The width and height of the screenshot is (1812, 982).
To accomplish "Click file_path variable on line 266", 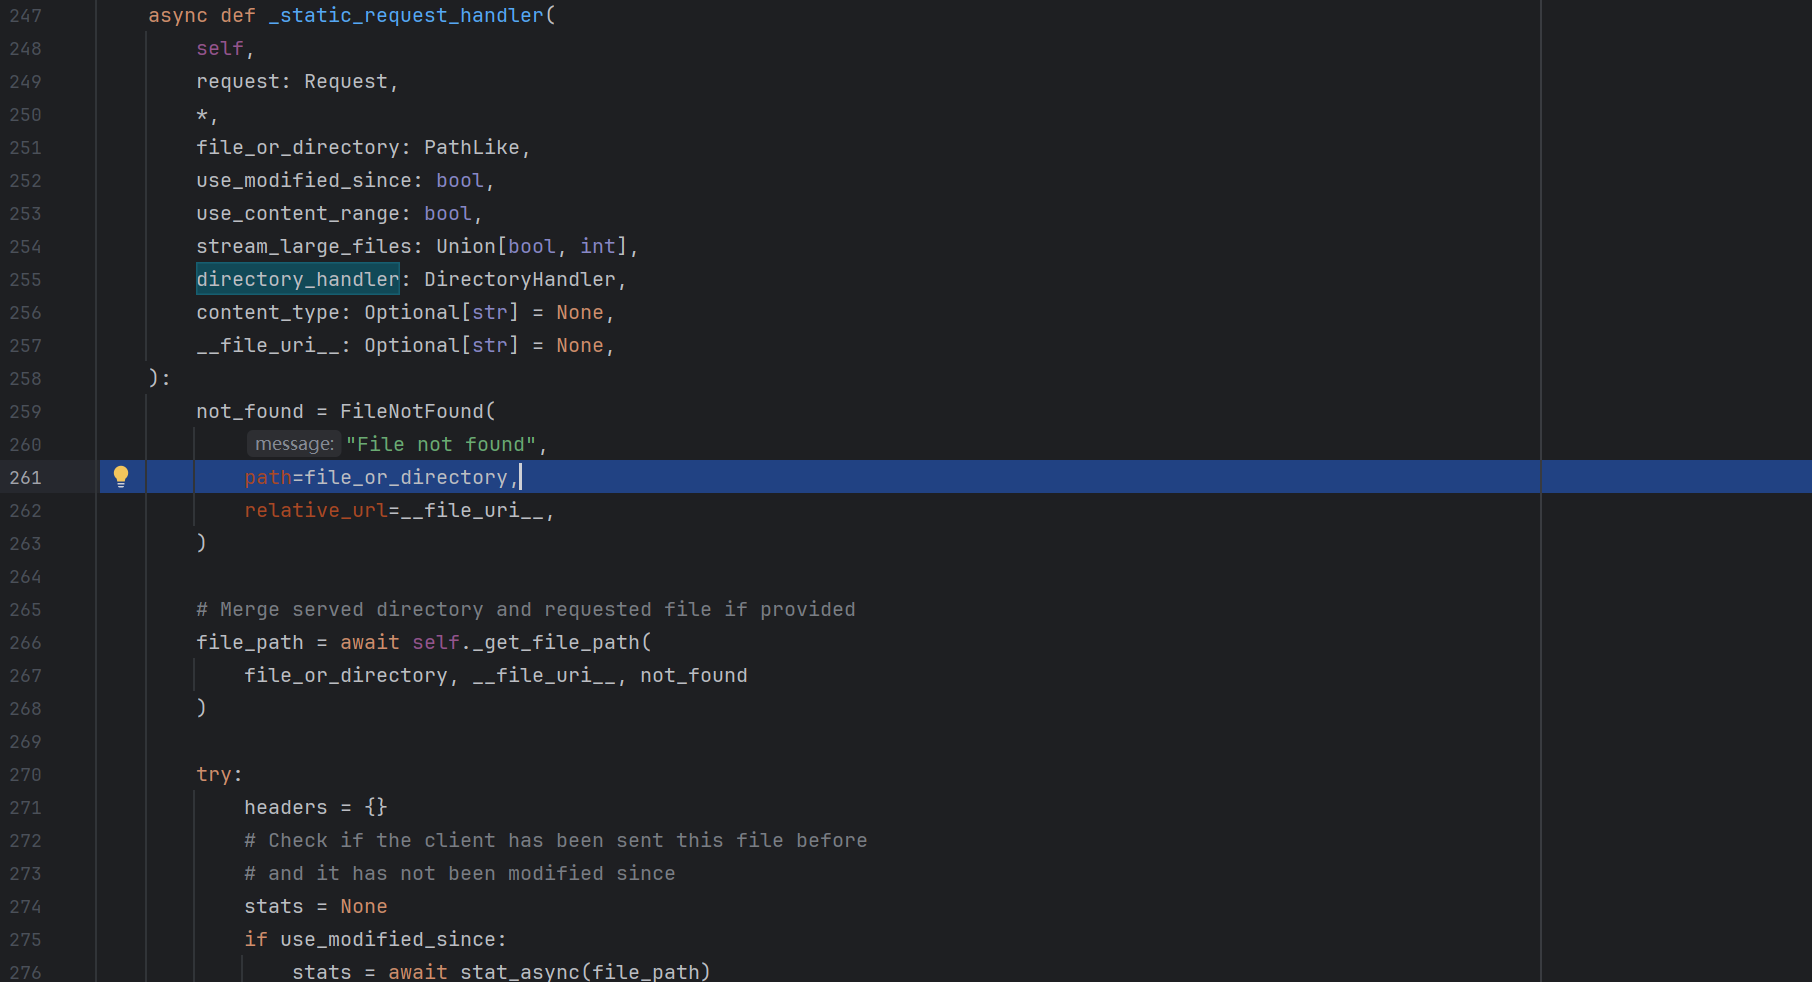I will (250, 642).
